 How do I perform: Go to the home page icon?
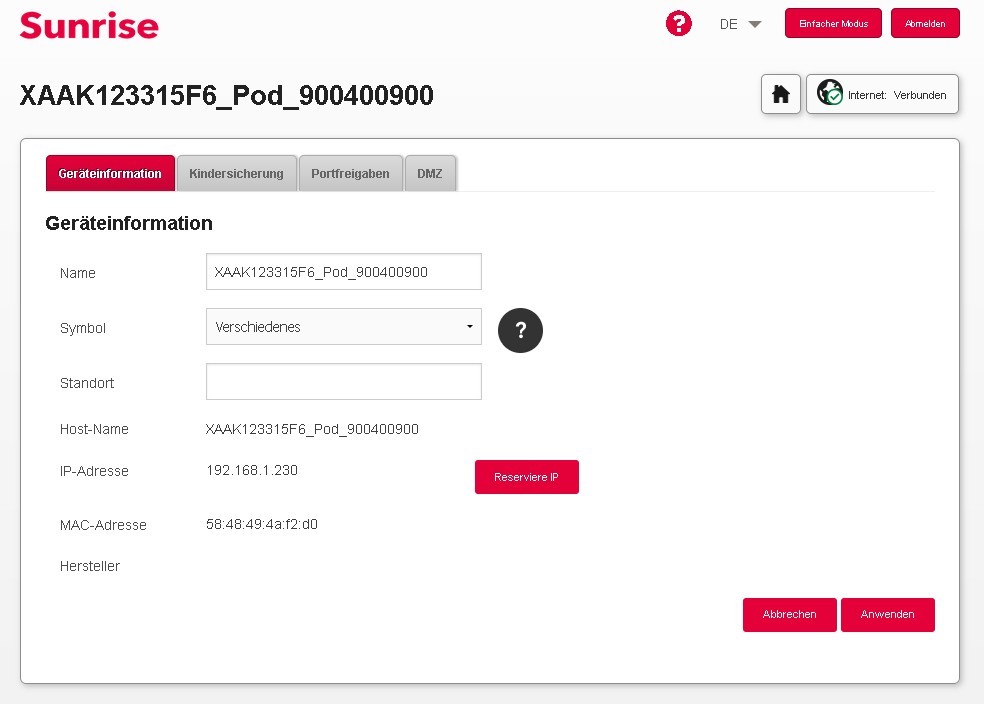(781, 95)
